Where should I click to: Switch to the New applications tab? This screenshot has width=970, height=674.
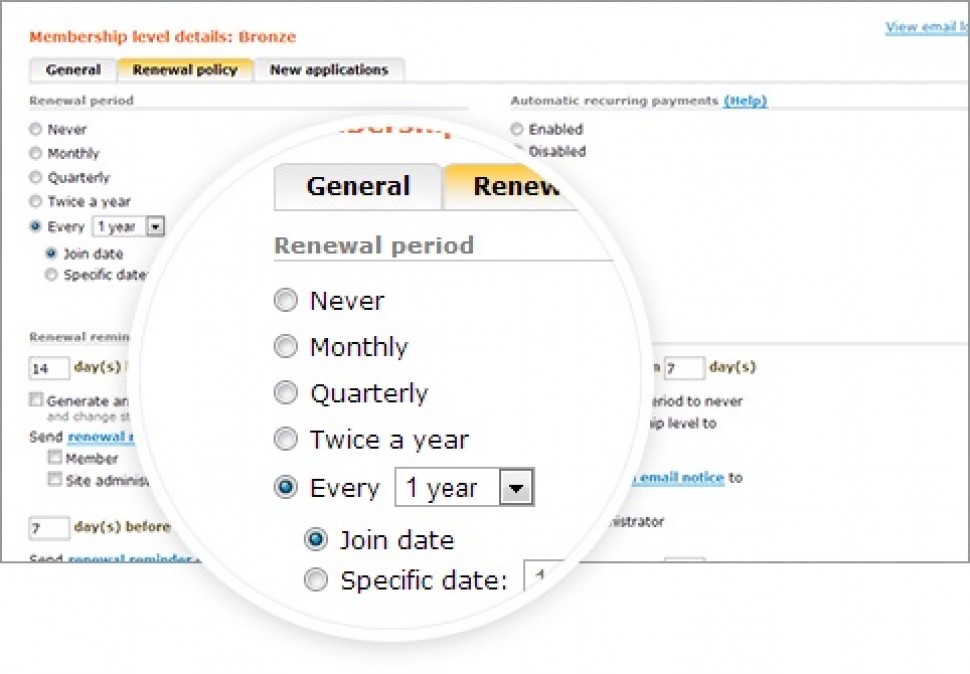click(x=328, y=70)
